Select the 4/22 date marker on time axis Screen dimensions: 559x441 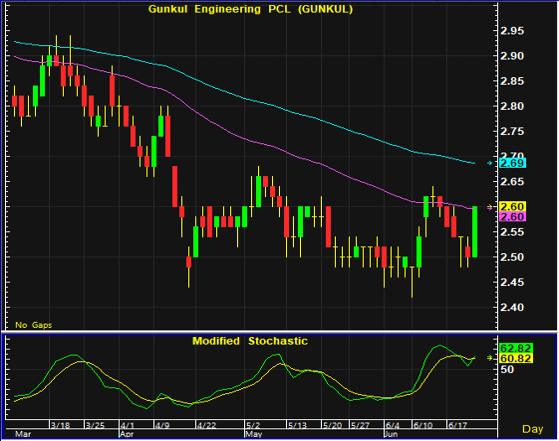(206, 425)
